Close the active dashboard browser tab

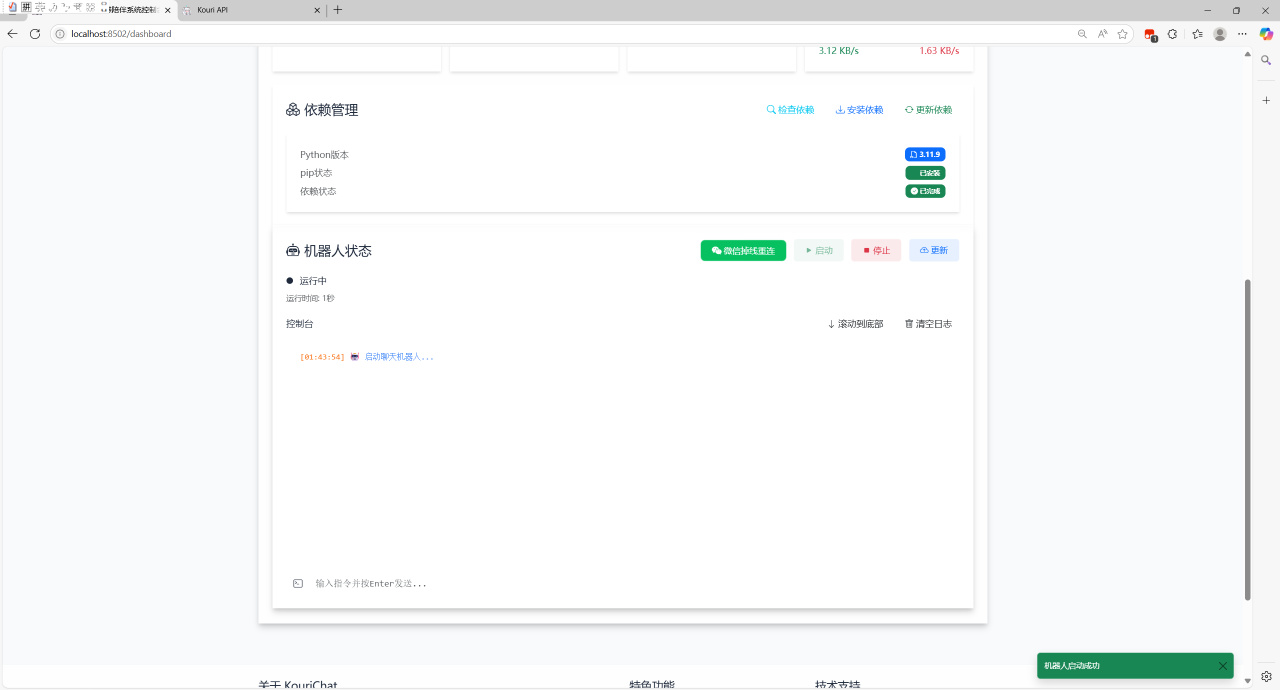click(167, 10)
